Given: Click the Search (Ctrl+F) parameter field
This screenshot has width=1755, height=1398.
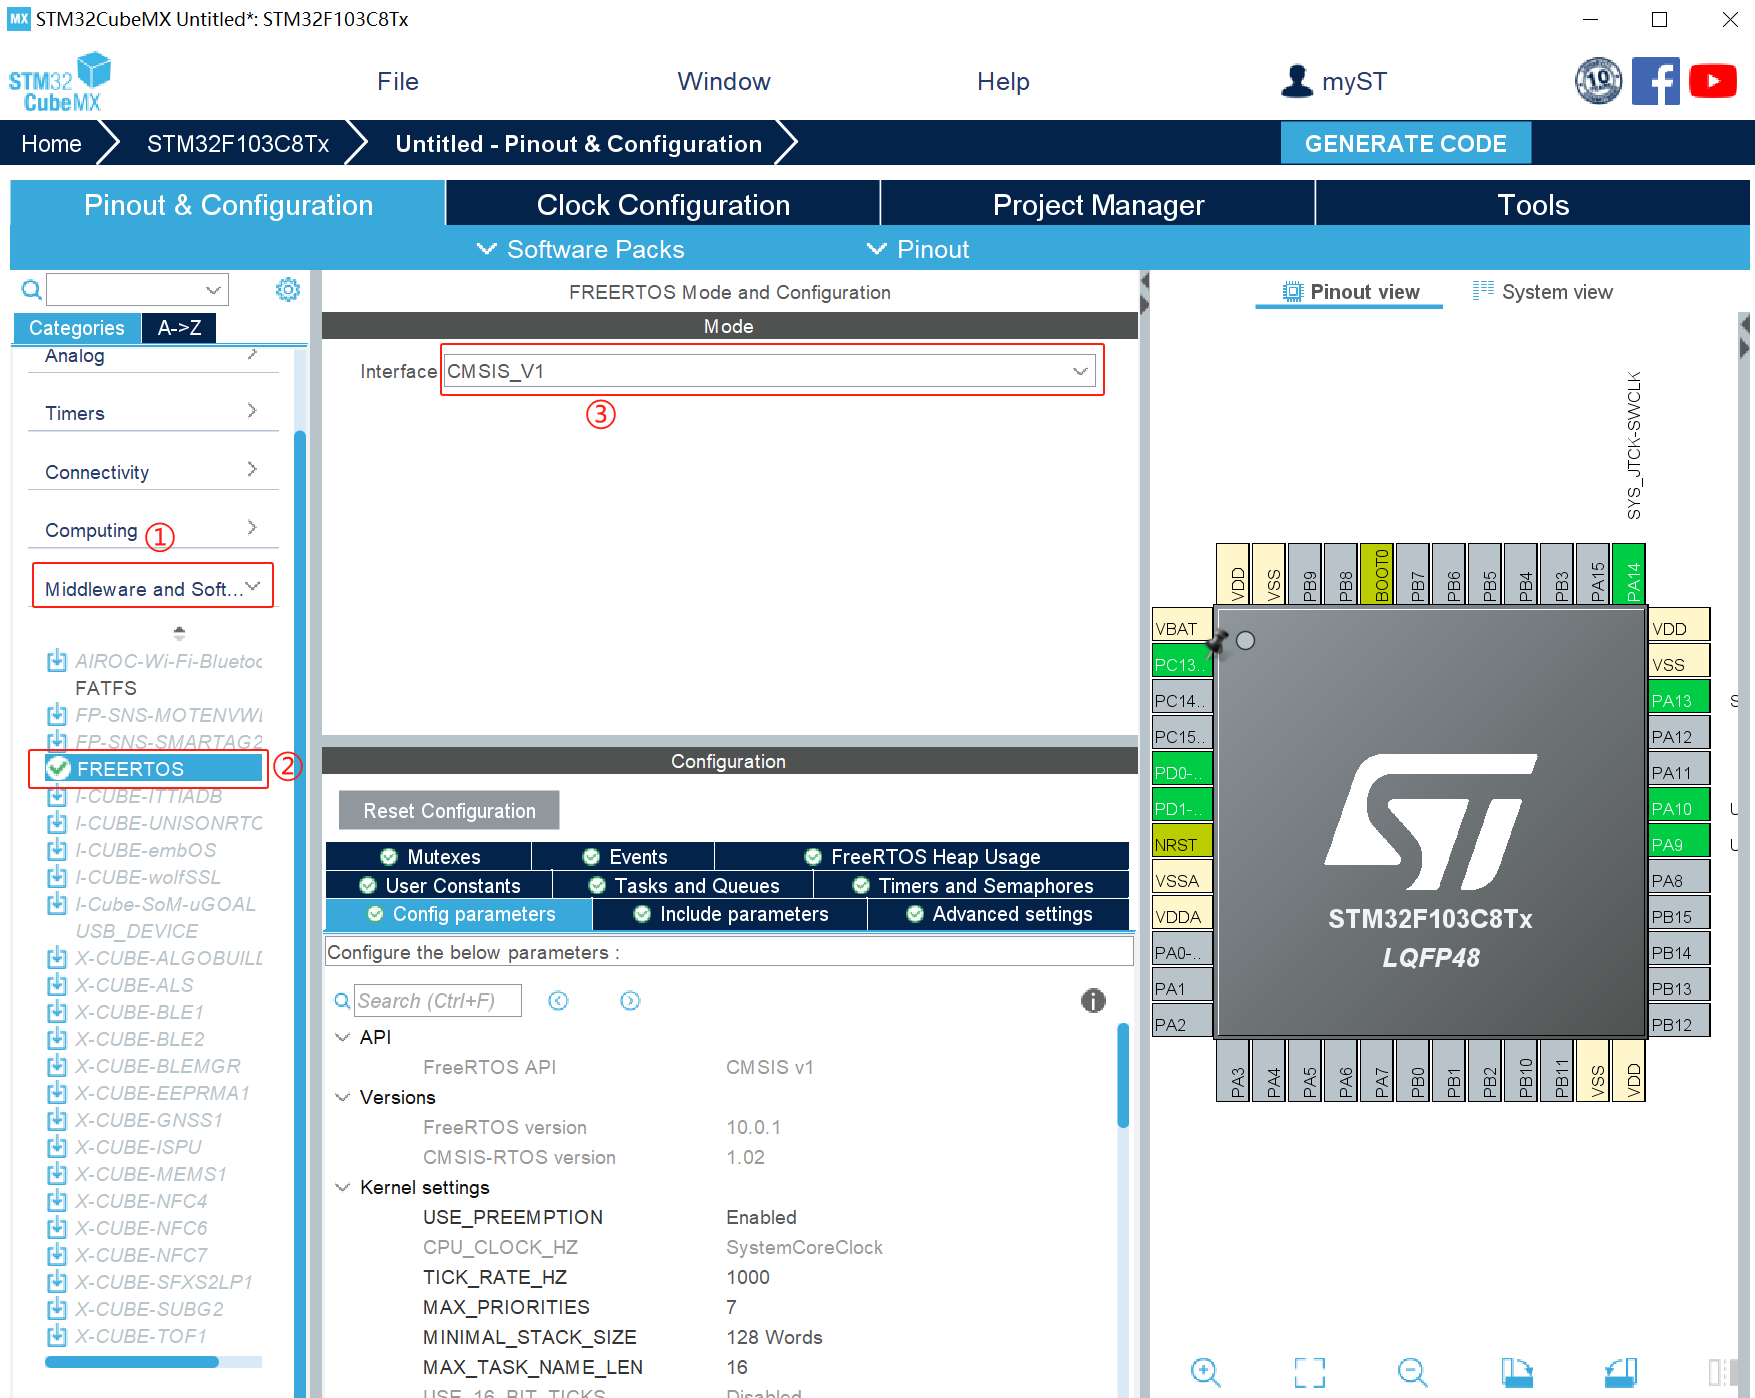Looking at the screenshot, I should (x=438, y=1001).
